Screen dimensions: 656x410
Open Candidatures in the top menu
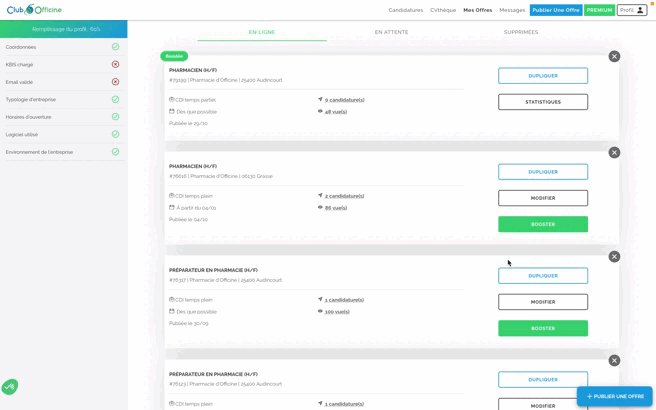pyautogui.click(x=405, y=10)
